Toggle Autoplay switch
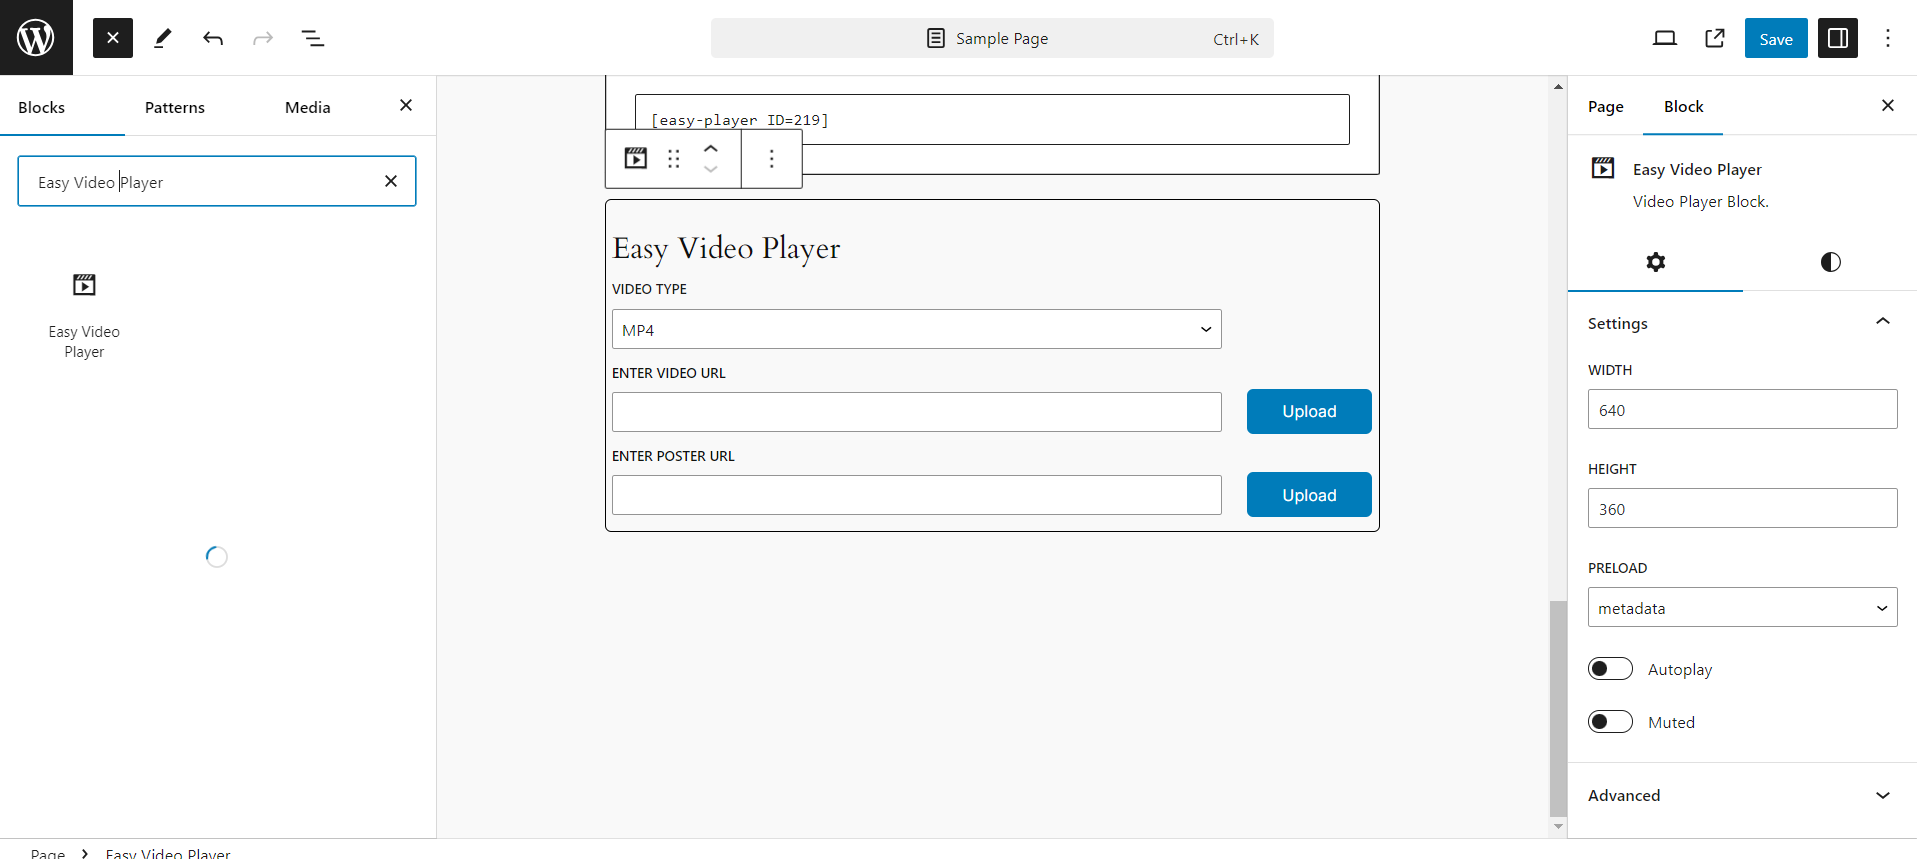 [x=1610, y=669]
